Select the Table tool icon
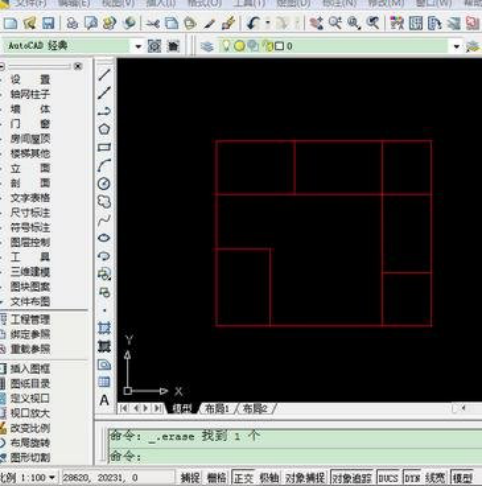483x487 pixels. point(104,382)
